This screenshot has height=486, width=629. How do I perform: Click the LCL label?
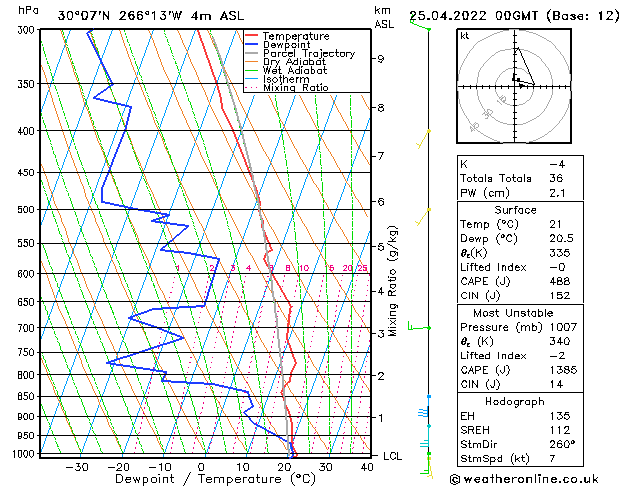tap(392, 456)
